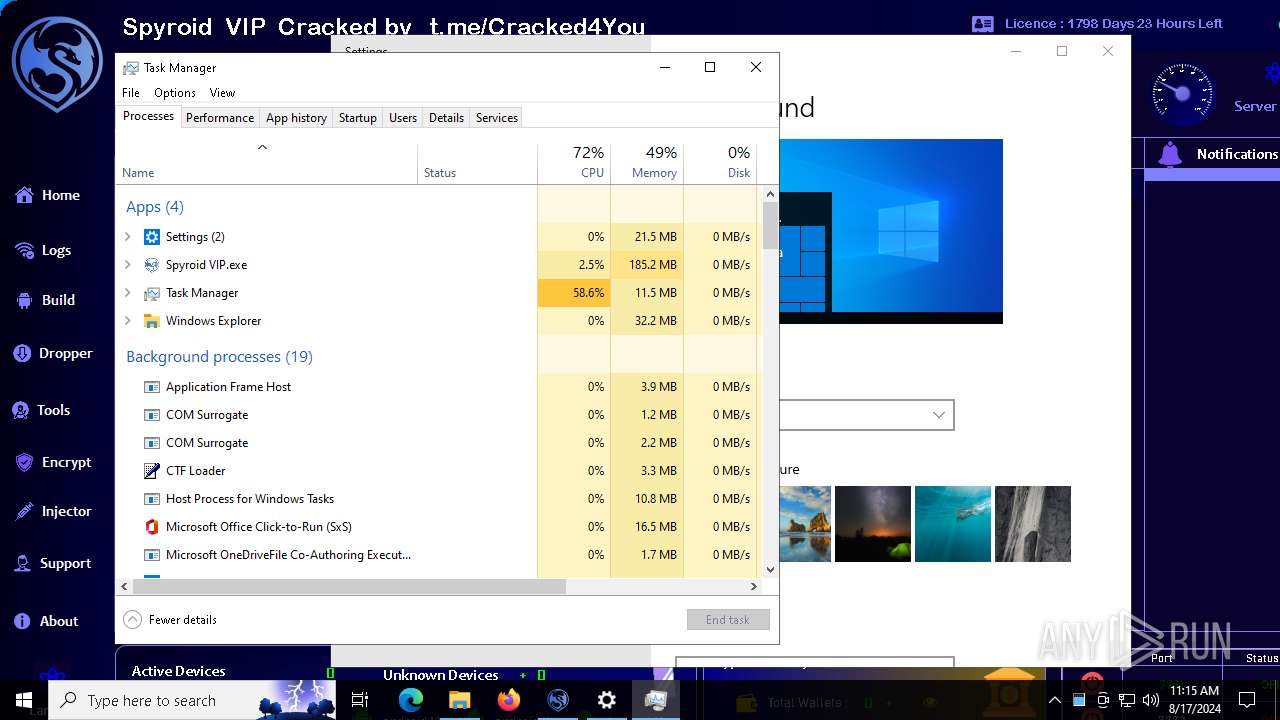Screen dimensions: 1280x720
Task: Click the network icon in system tray
Action: tap(1126, 700)
